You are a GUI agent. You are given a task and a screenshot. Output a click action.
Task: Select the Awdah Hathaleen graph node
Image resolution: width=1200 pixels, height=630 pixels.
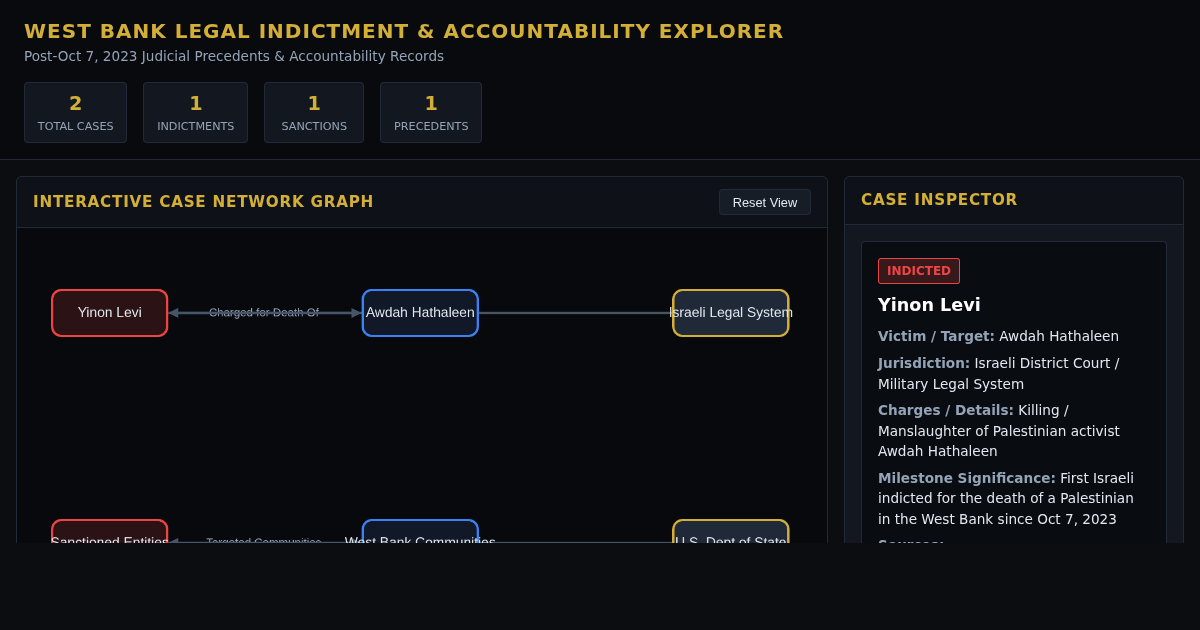pyautogui.click(x=420, y=313)
